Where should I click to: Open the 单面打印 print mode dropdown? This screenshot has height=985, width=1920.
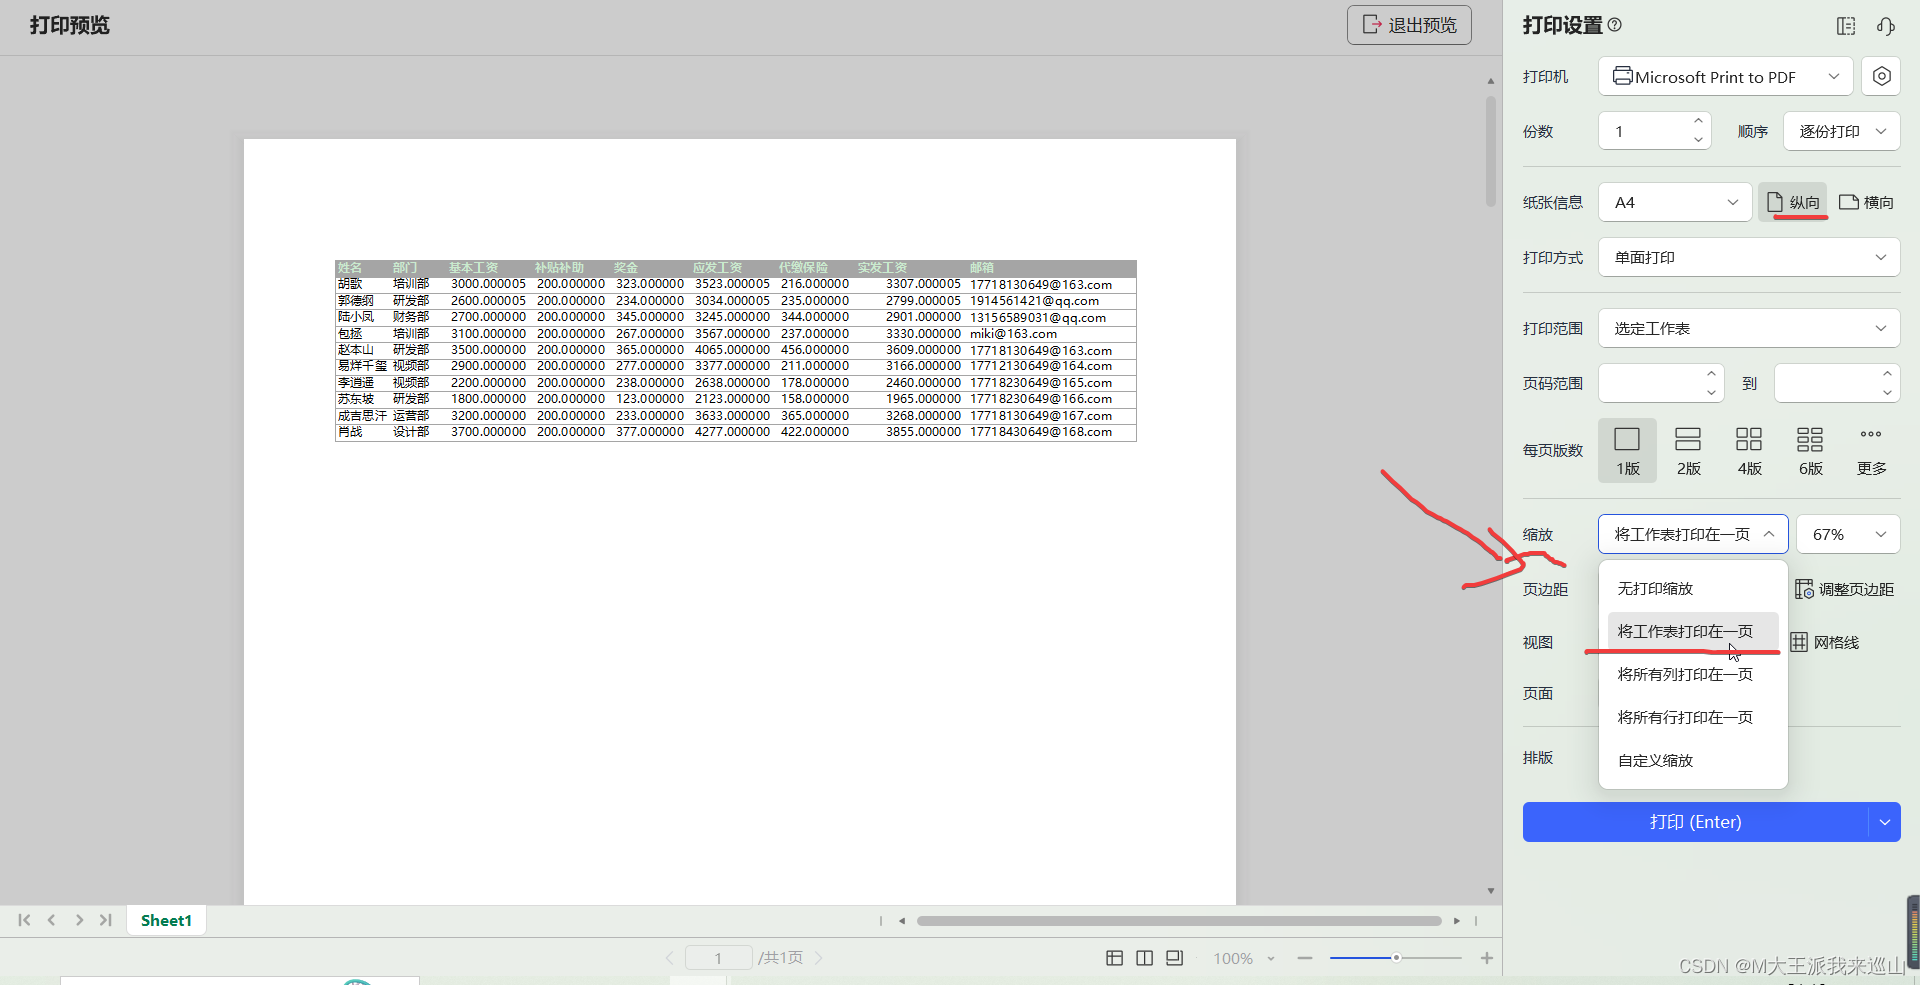(x=1749, y=257)
